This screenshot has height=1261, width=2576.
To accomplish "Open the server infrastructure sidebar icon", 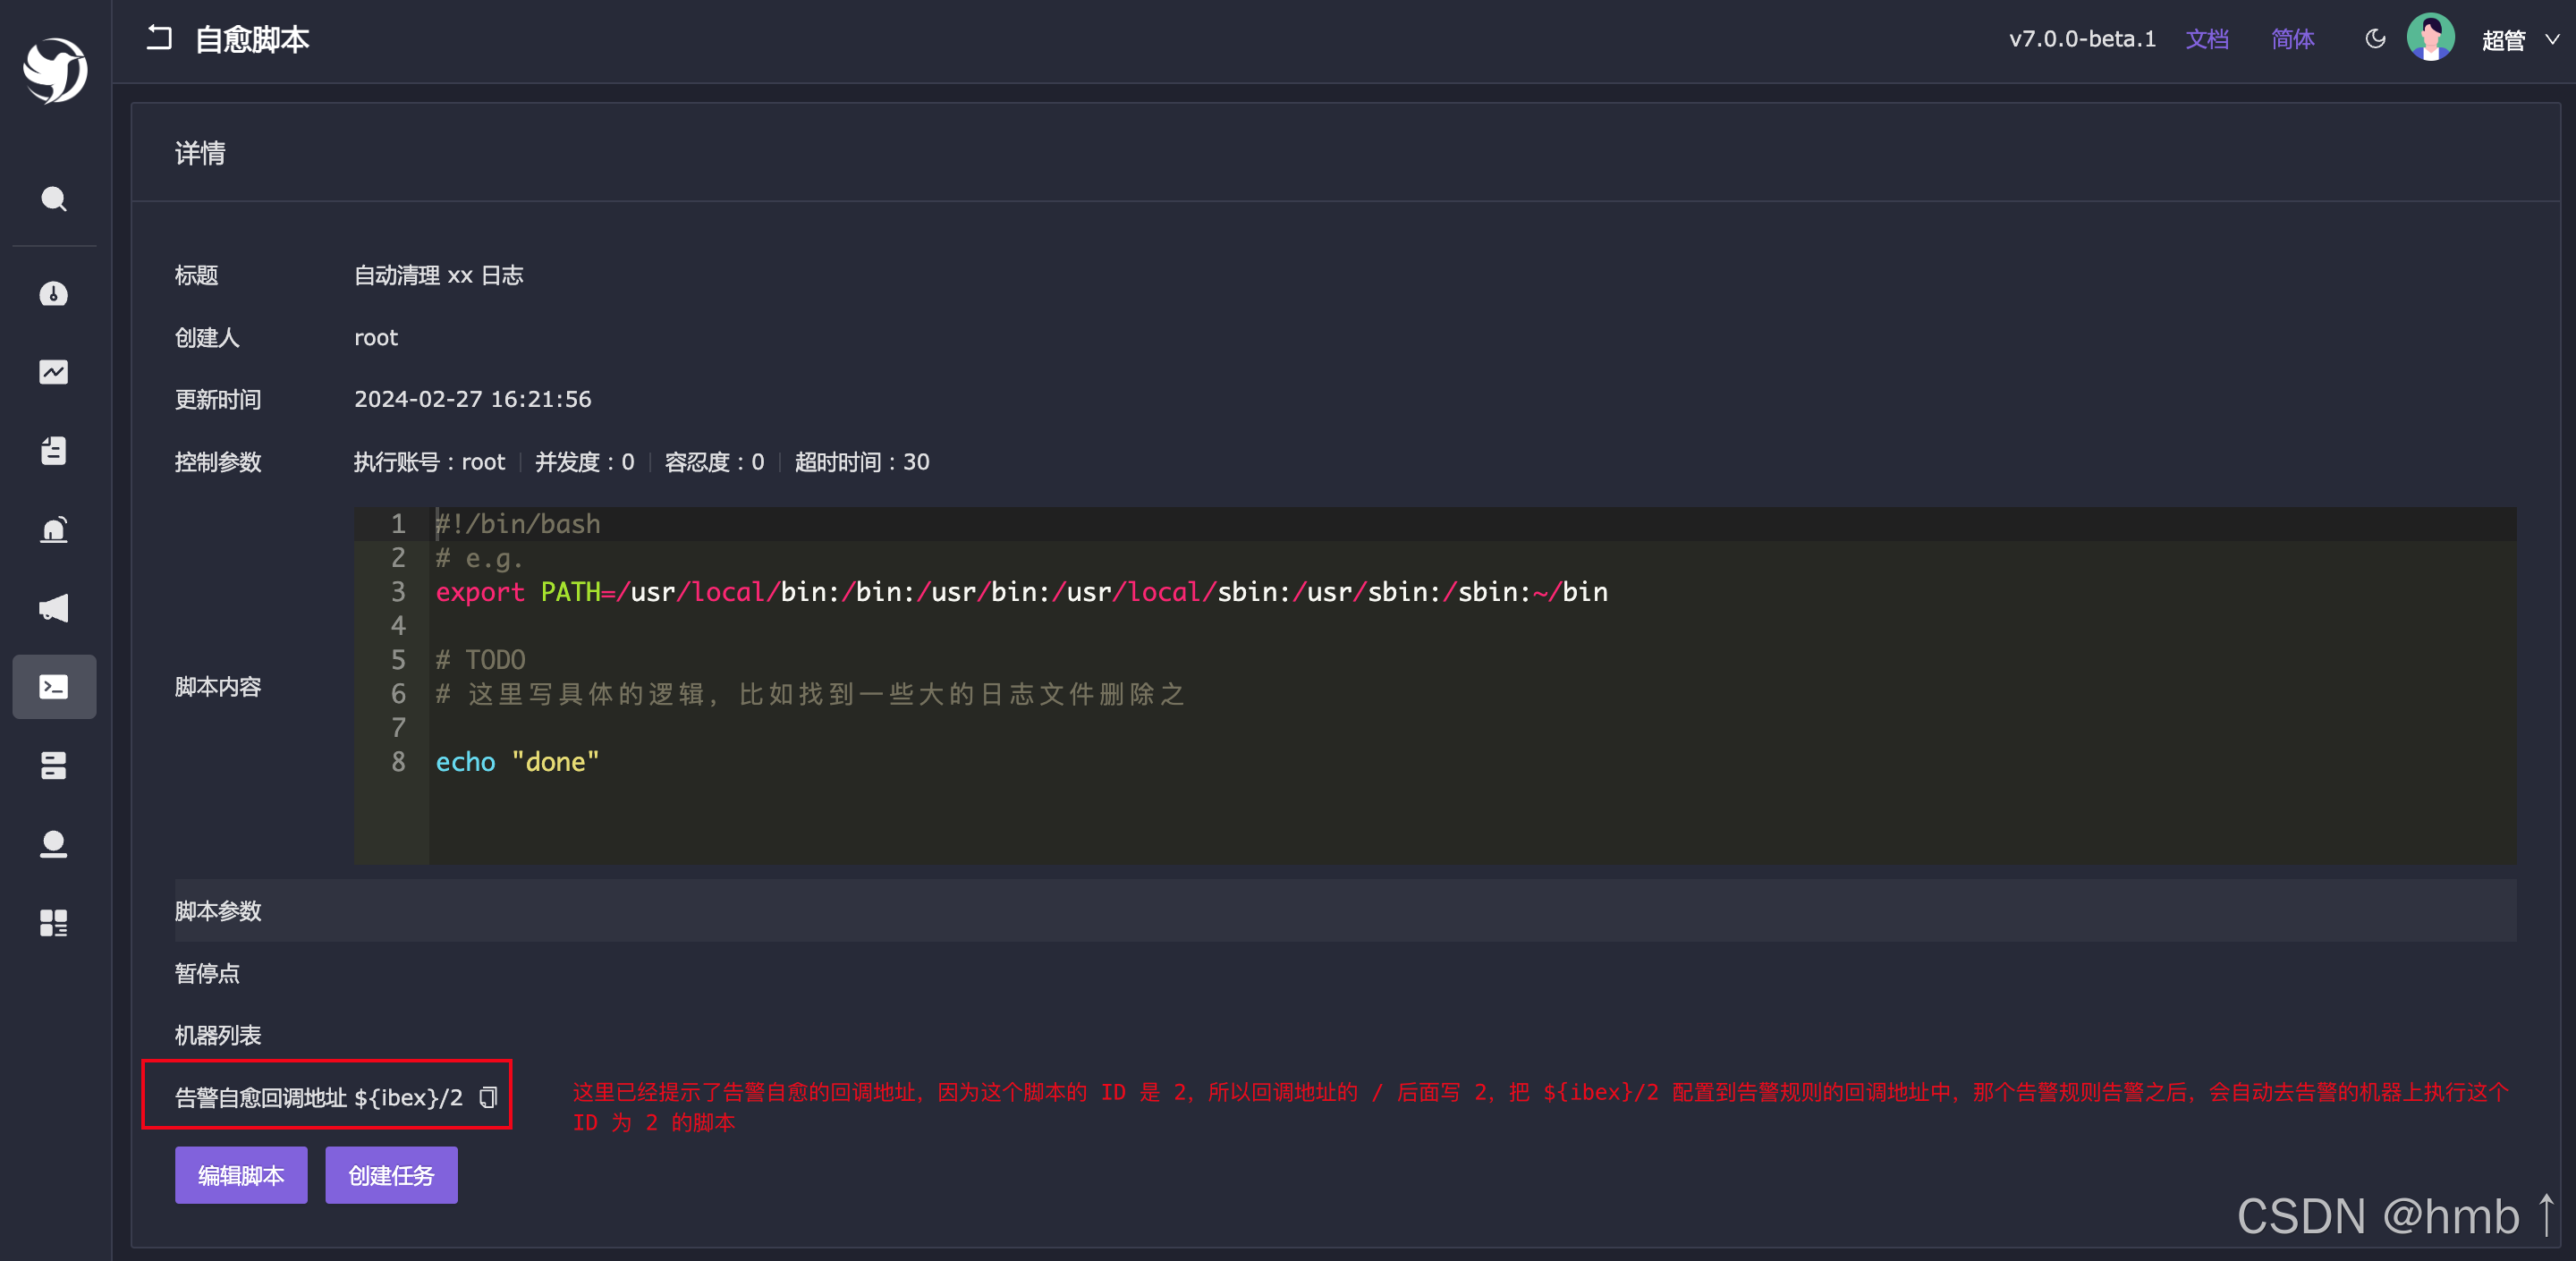I will pyautogui.click(x=54, y=766).
